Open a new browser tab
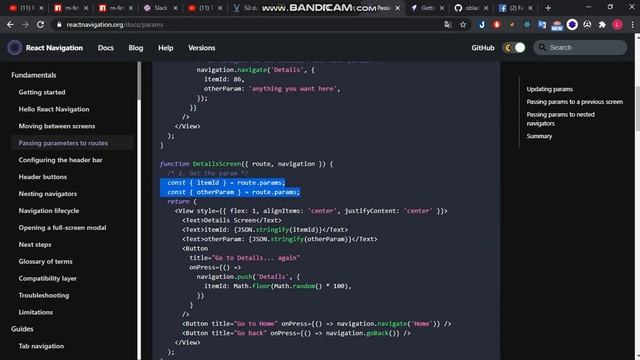The width and height of the screenshot is (640, 360). tap(548, 8)
